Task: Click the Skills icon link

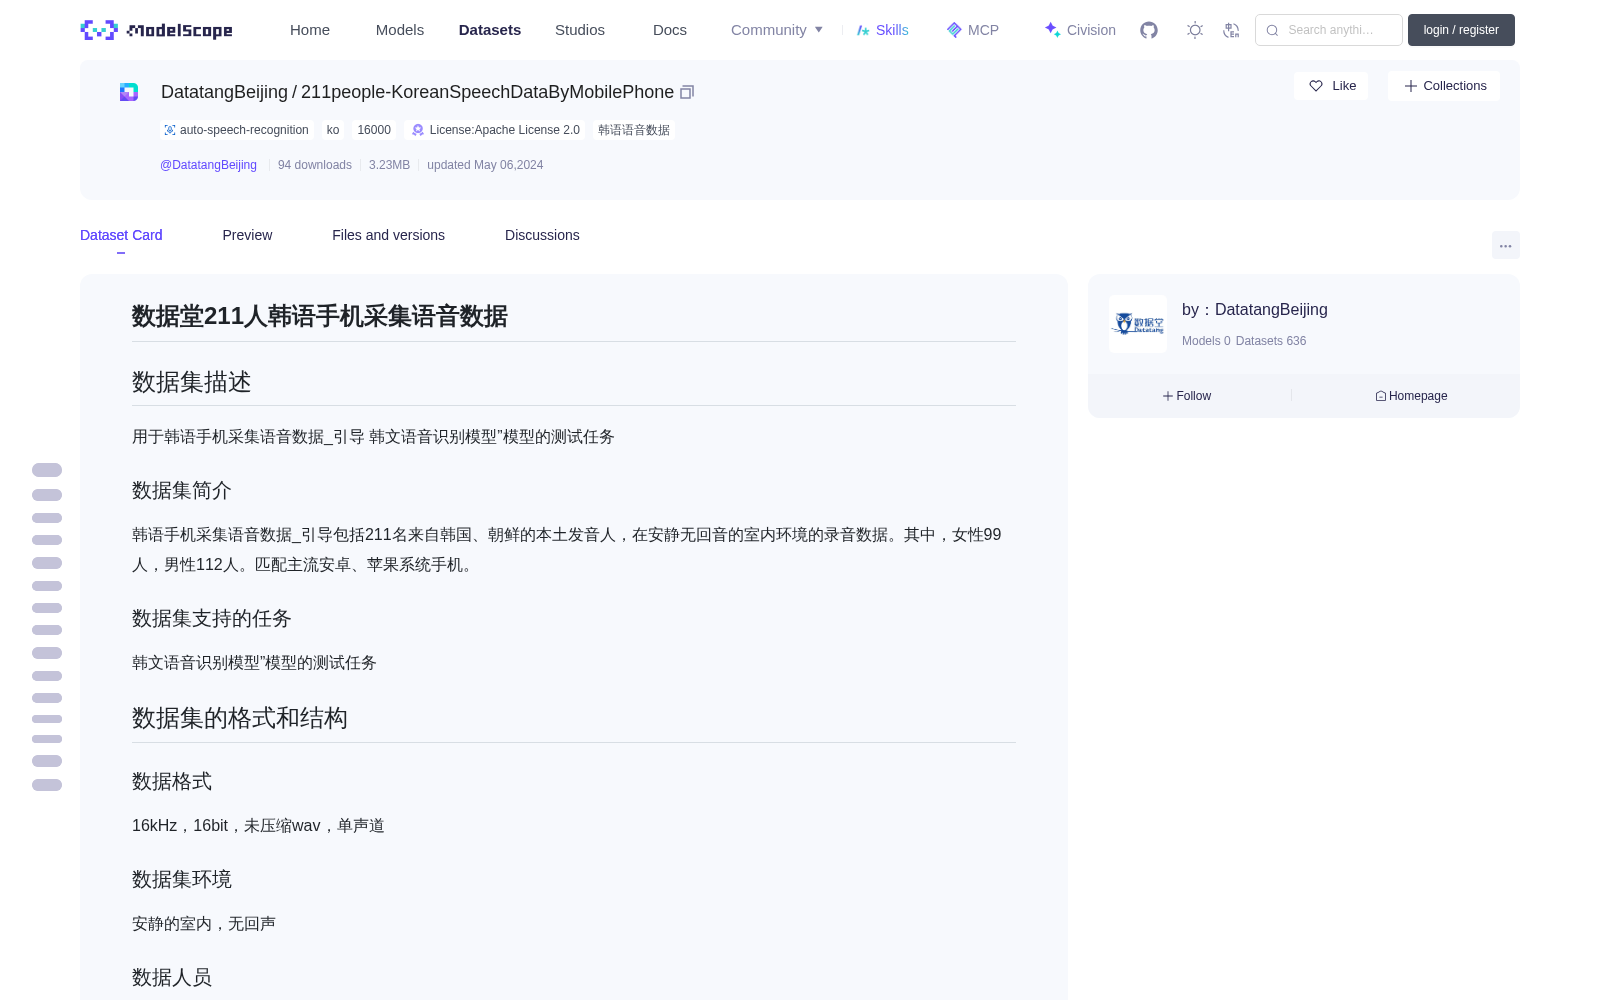Action: 883,30
